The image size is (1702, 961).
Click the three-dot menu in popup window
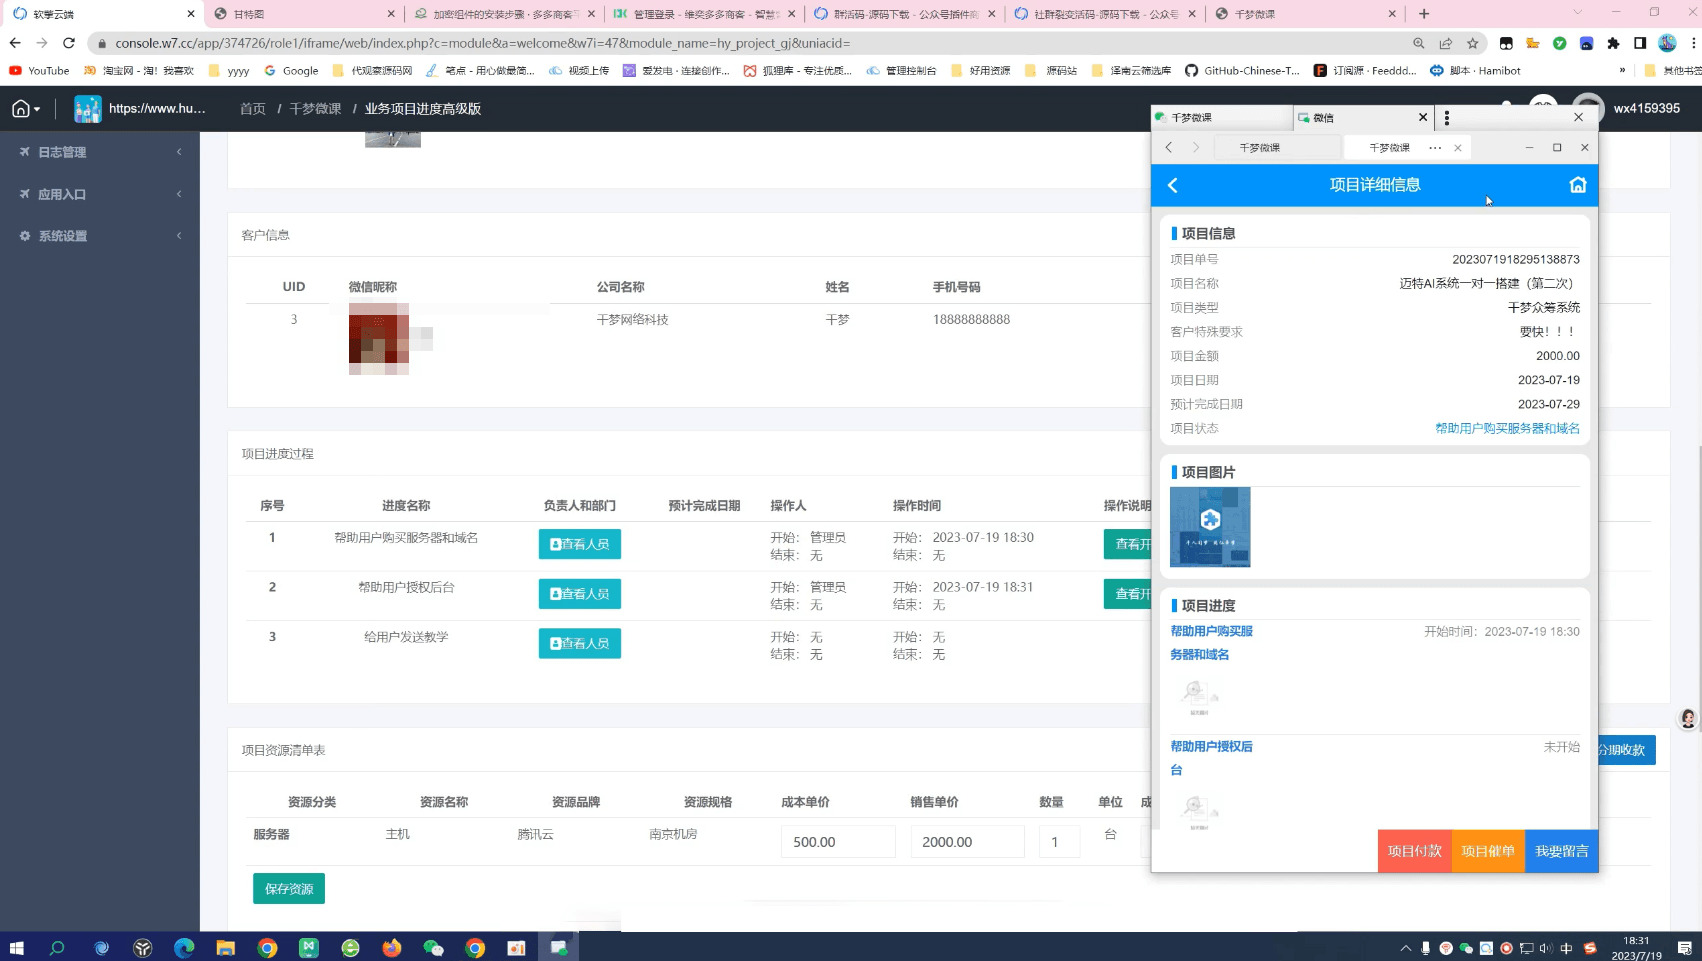pyautogui.click(x=1446, y=118)
